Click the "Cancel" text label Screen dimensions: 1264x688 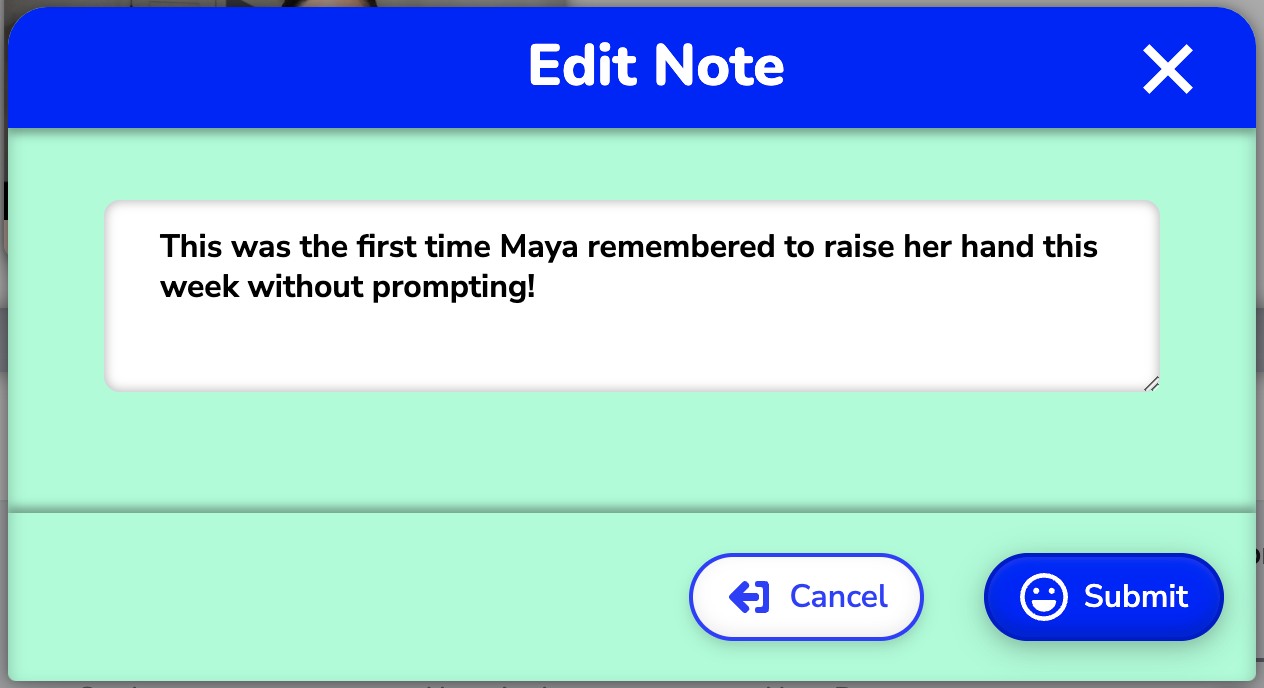click(x=839, y=597)
